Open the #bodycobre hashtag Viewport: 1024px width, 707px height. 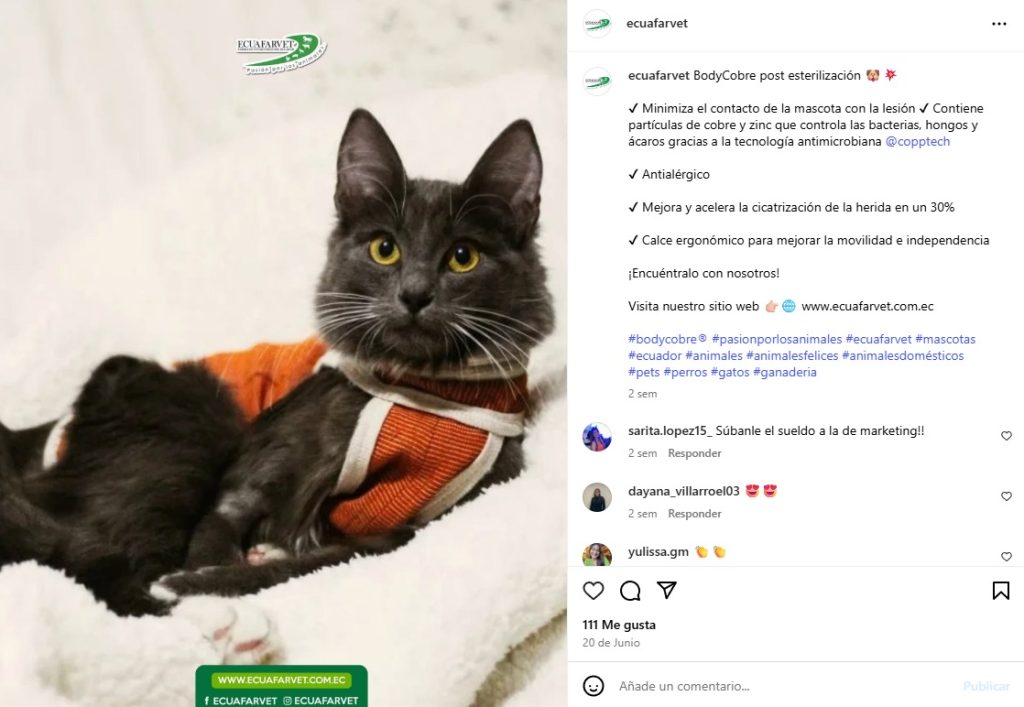point(667,339)
